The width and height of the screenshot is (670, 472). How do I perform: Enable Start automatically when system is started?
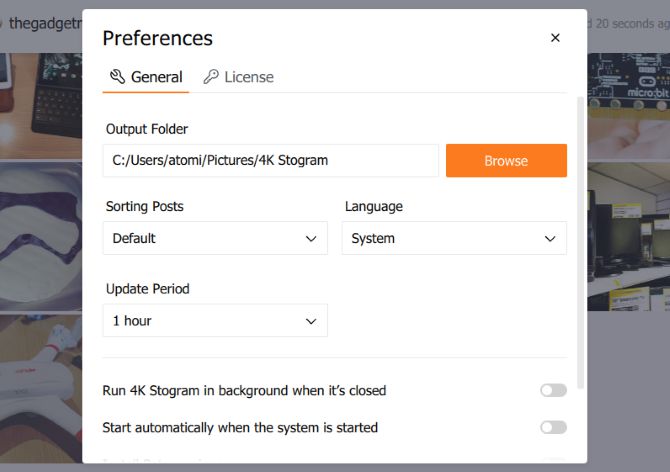pos(553,427)
